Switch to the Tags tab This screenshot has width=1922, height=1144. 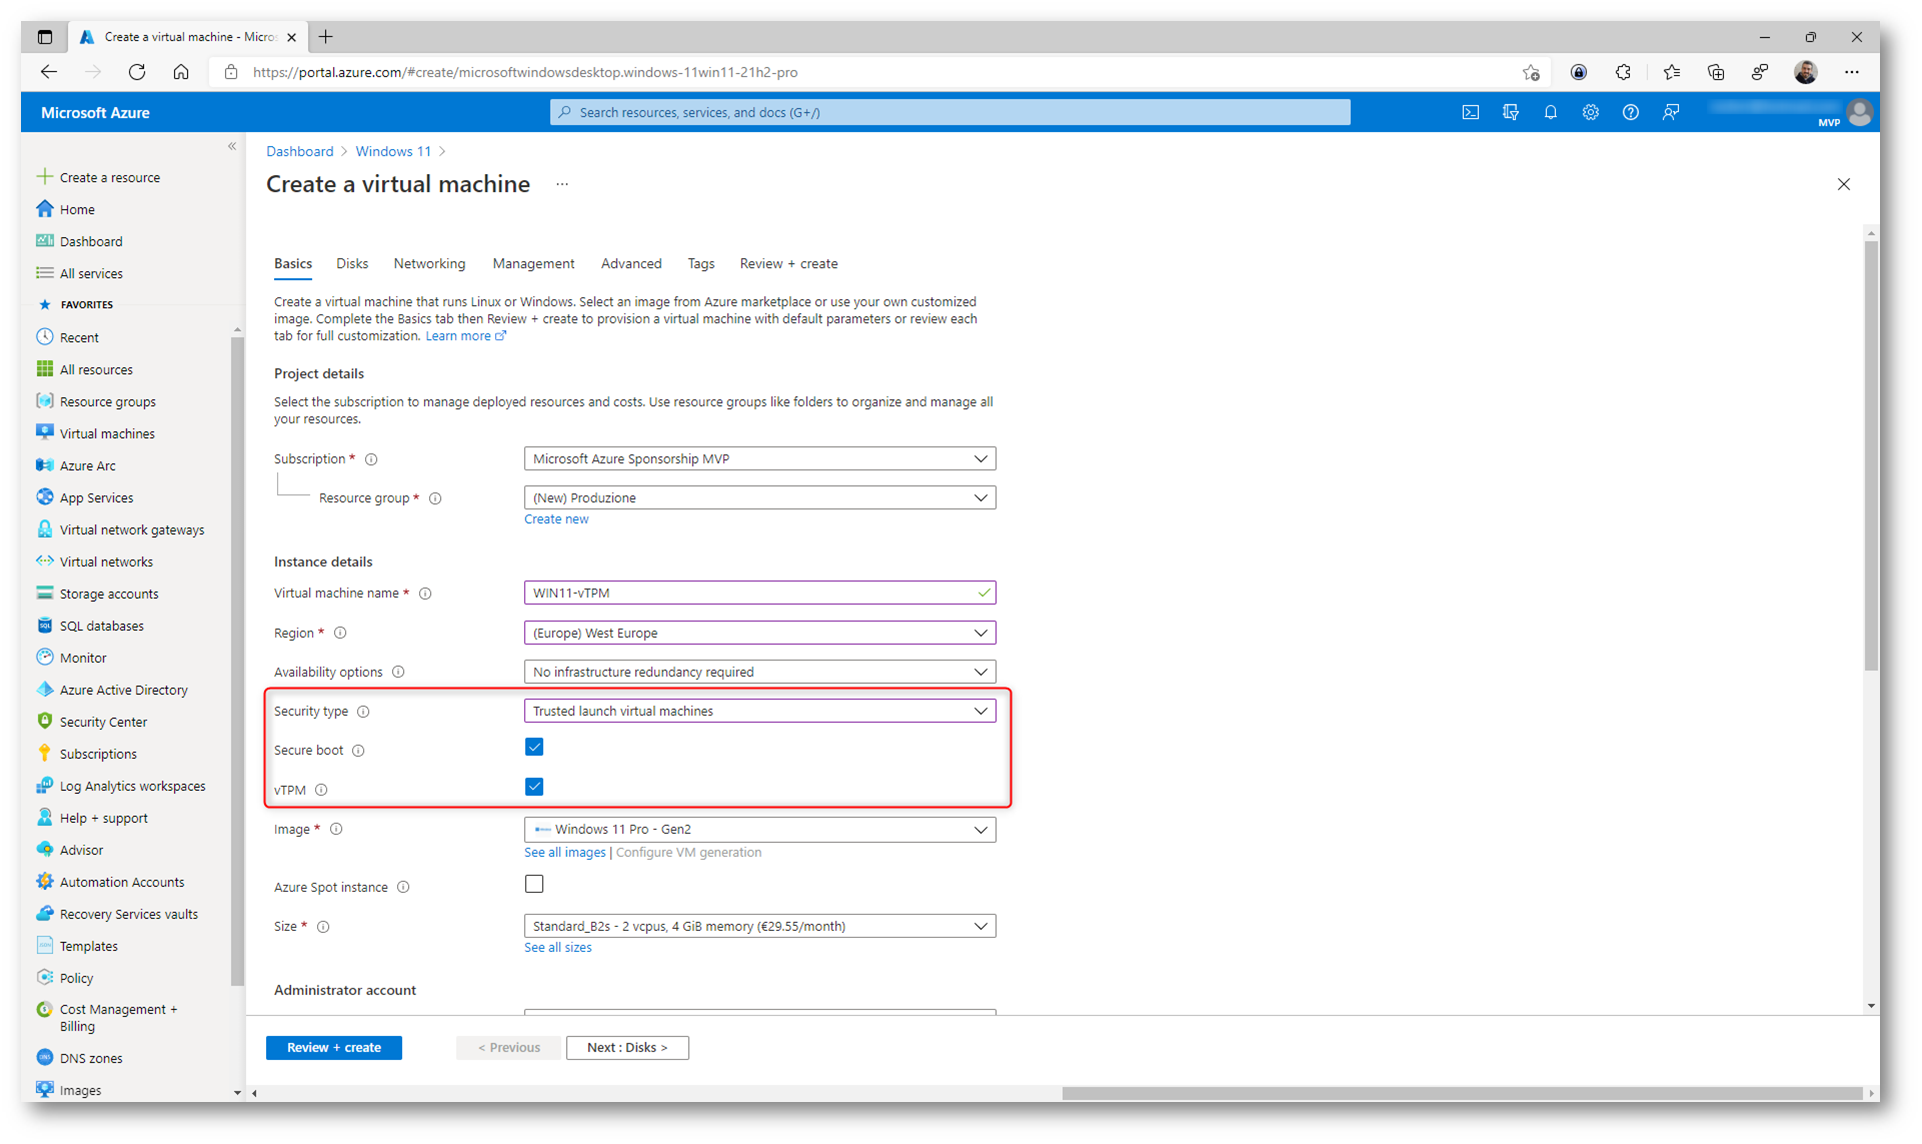click(x=701, y=263)
